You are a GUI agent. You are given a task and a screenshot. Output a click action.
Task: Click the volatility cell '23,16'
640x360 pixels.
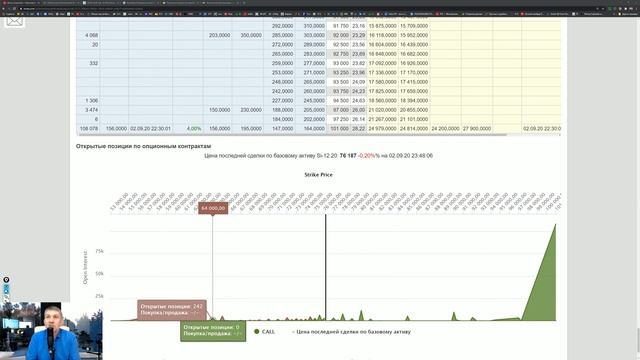[358, 26]
